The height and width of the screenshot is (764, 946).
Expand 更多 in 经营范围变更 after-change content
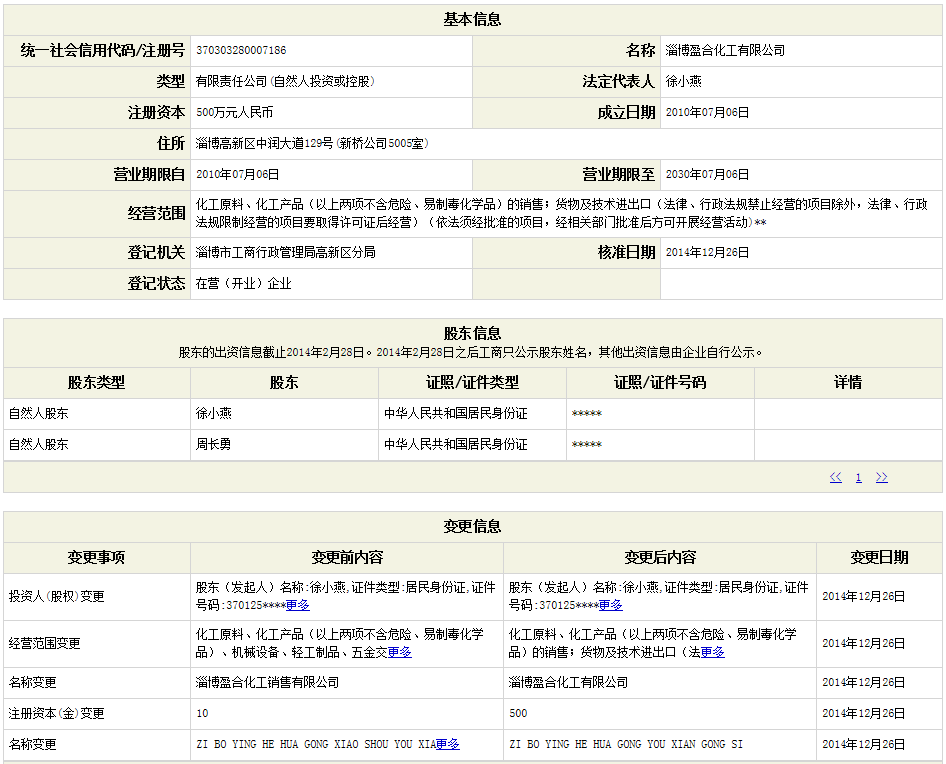tap(713, 652)
